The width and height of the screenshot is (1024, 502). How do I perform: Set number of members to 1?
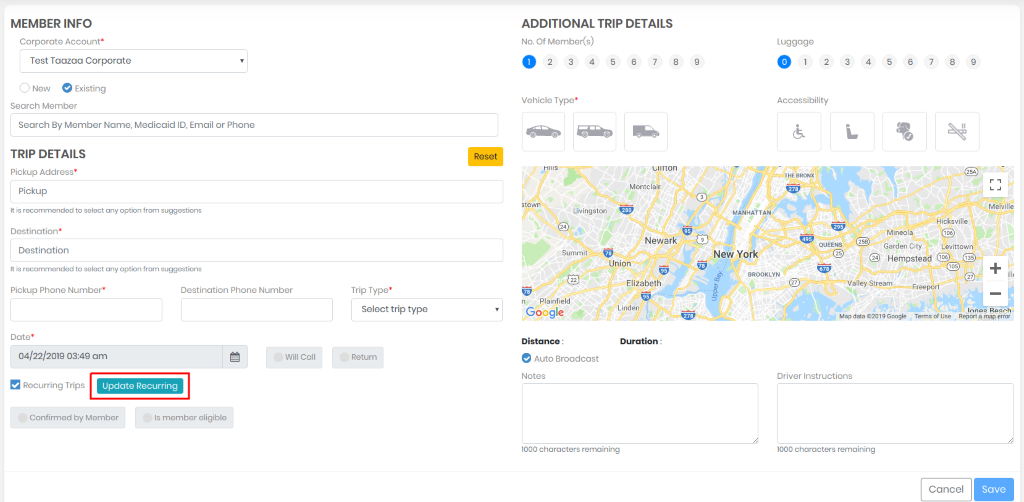tap(529, 62)
